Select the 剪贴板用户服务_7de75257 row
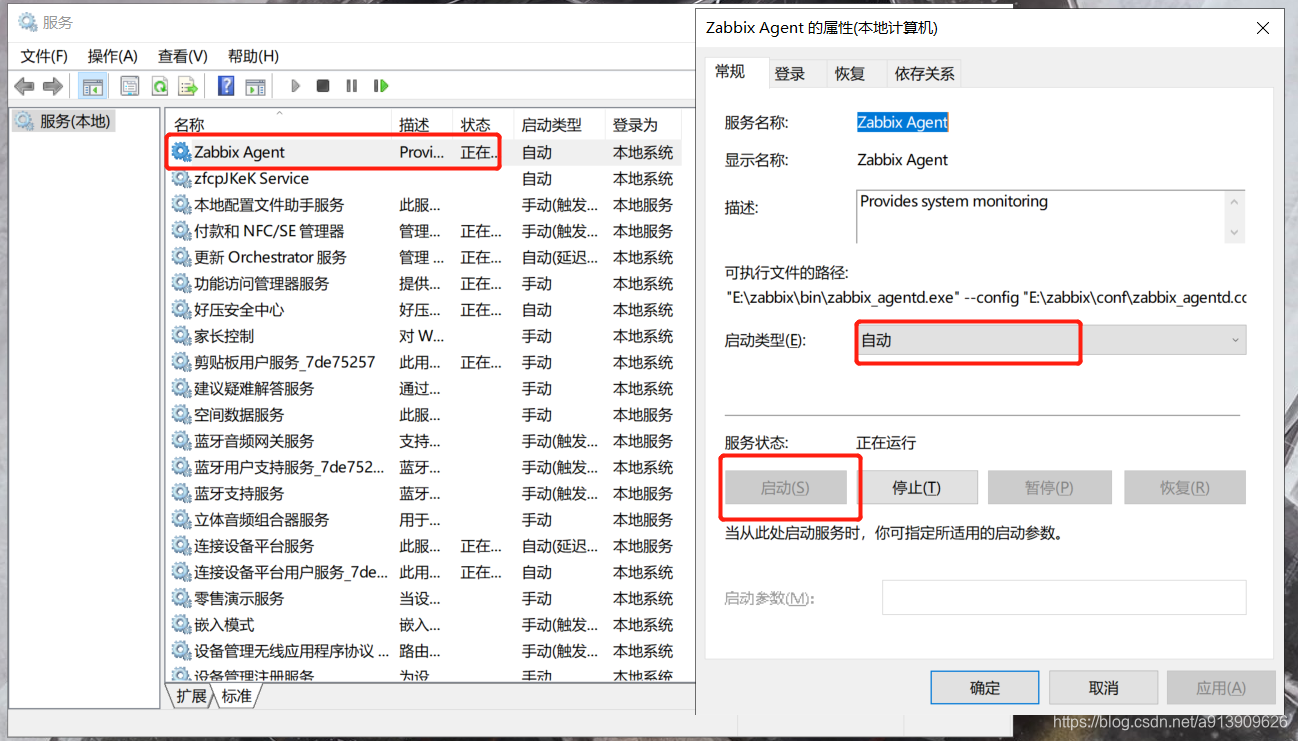This screenshot has width=1298, height=741. (424, 362)
